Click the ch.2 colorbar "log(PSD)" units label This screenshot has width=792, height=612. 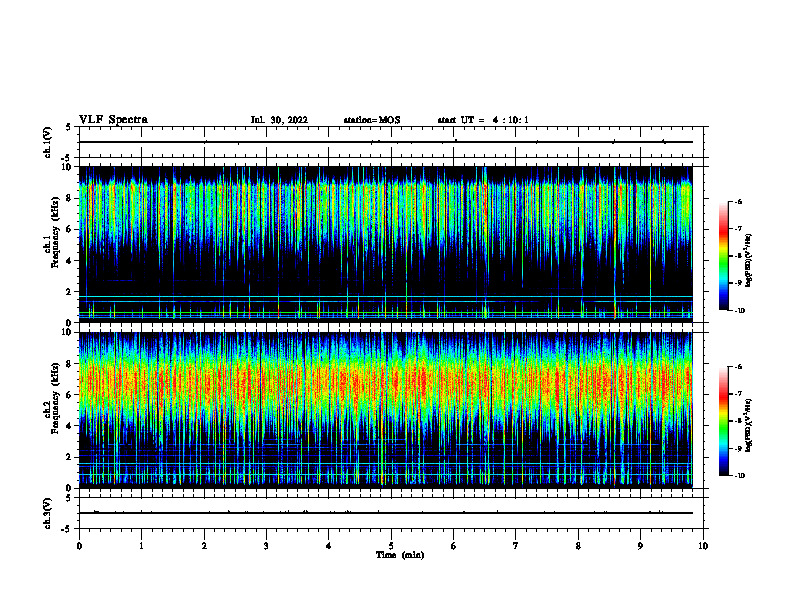(x=749, y=426)
